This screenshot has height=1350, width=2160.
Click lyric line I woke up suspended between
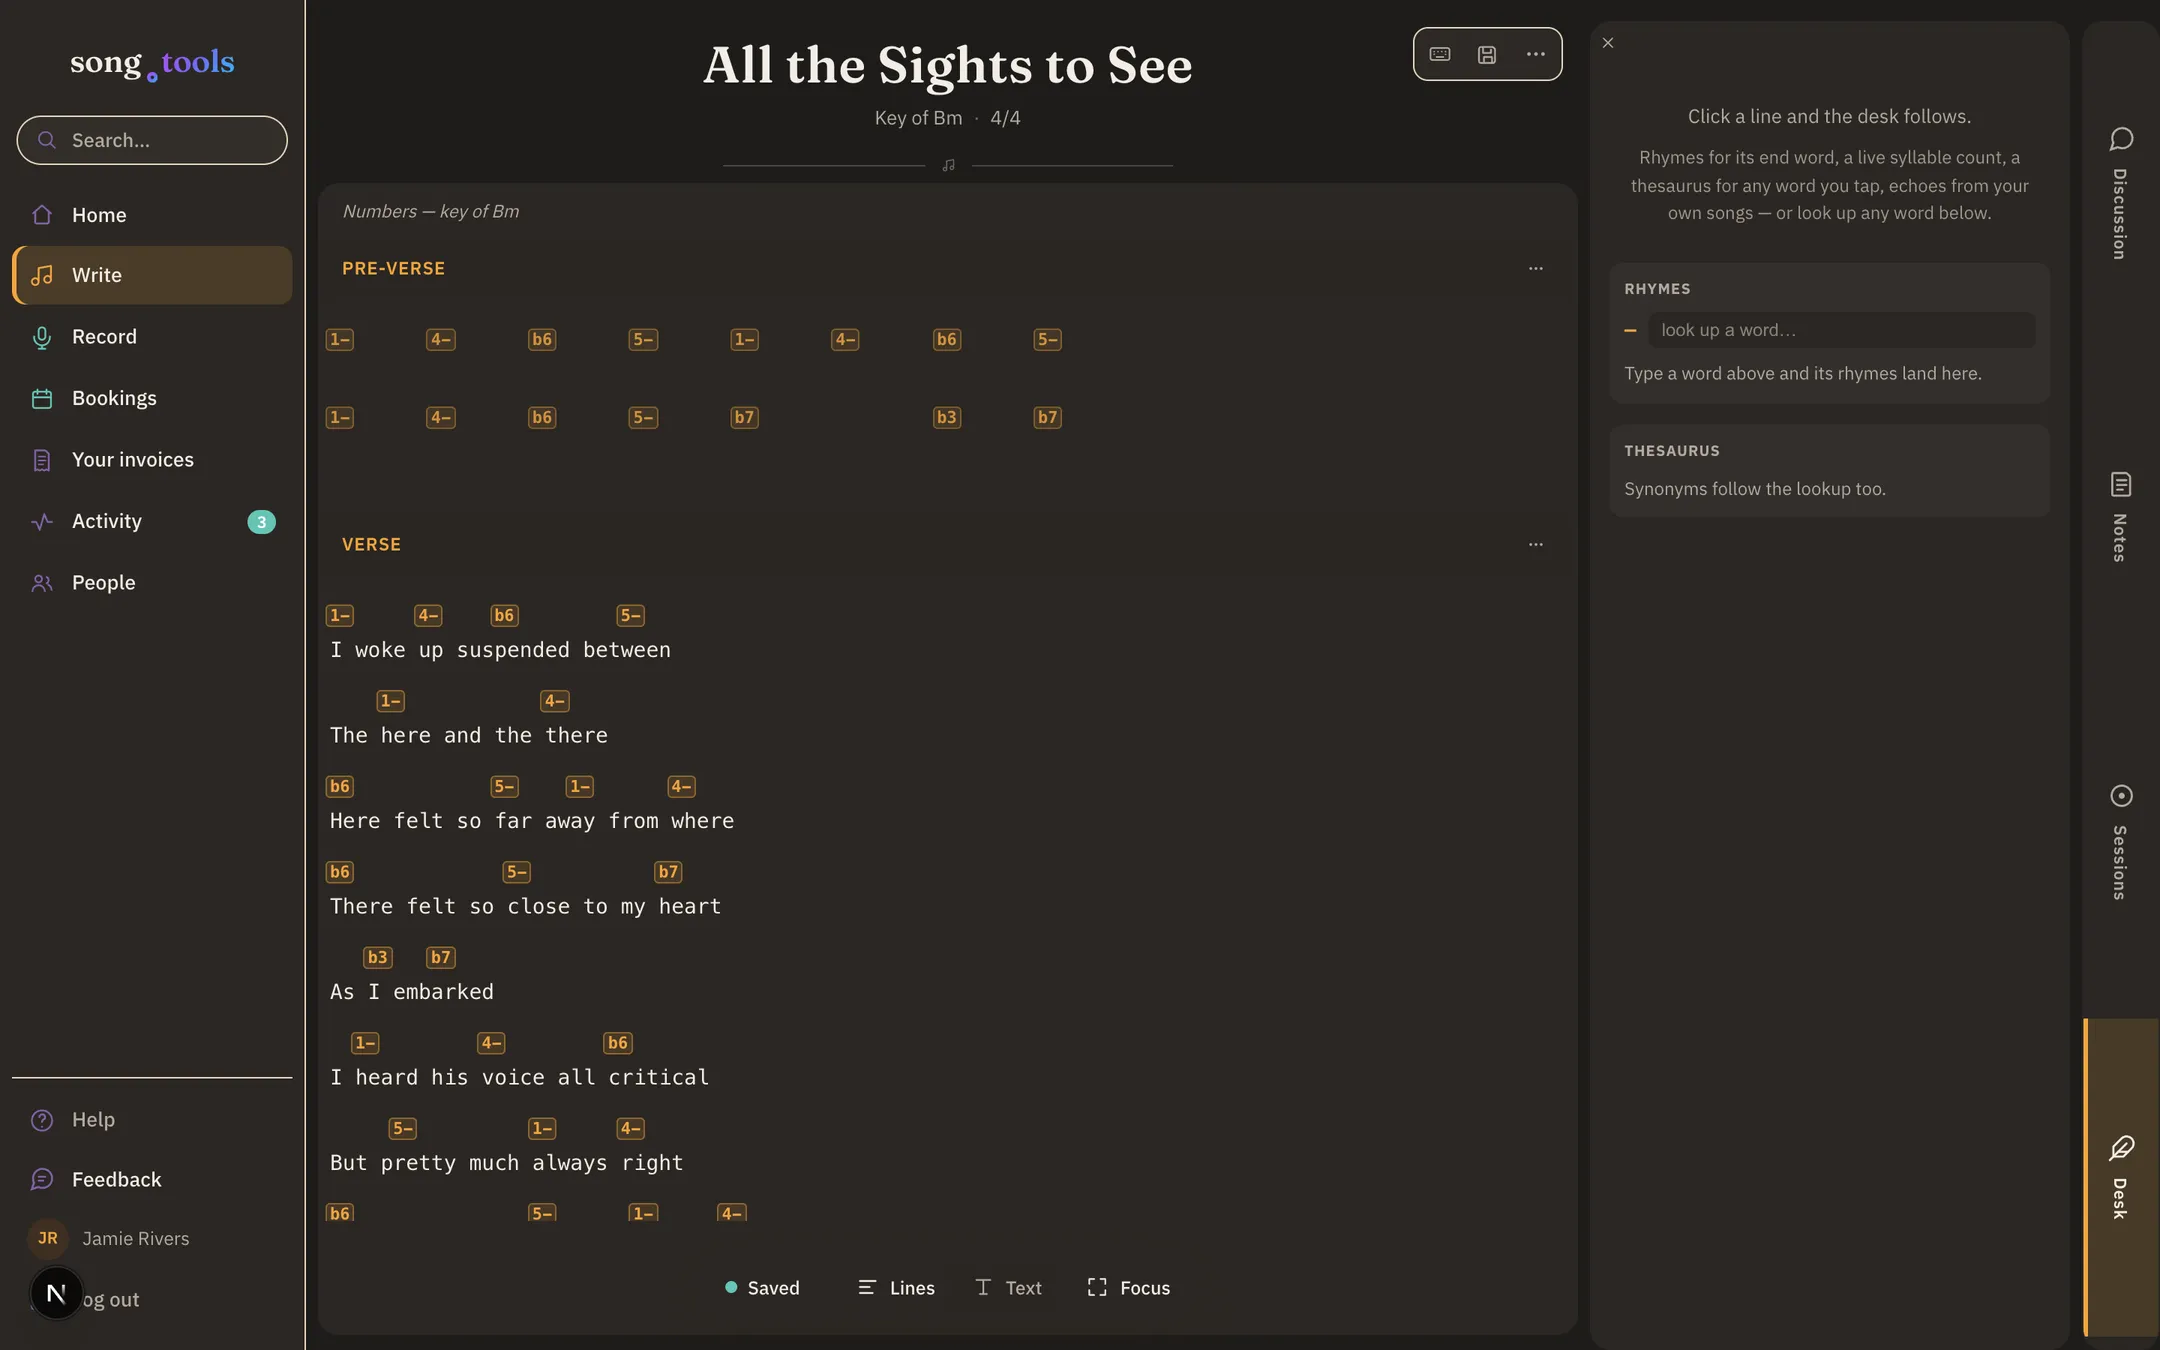(500, 650)
